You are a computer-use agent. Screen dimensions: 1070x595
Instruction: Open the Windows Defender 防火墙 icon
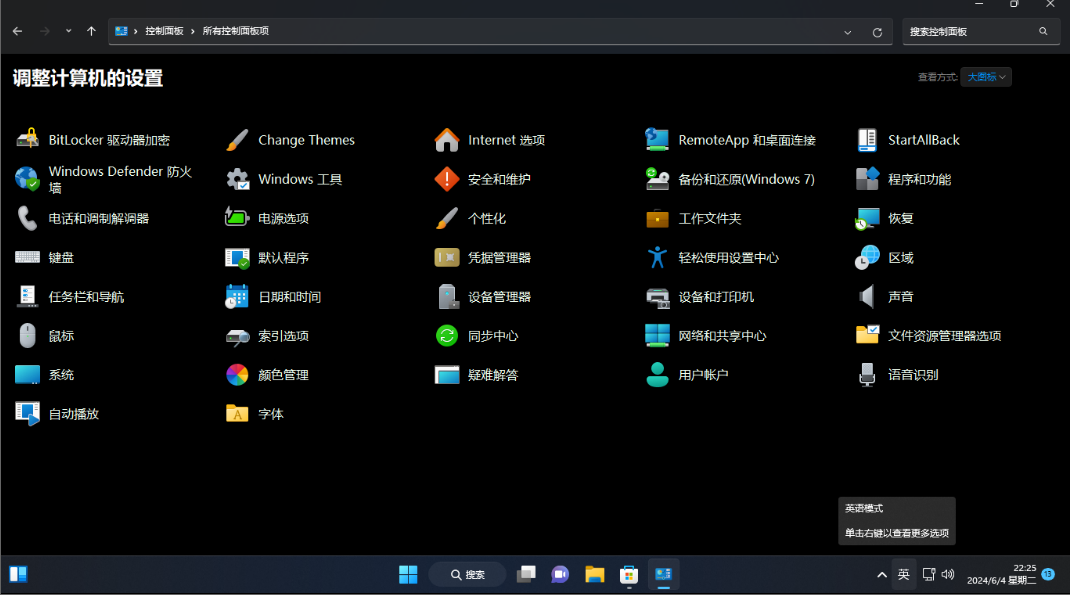(x=27, y=179)
